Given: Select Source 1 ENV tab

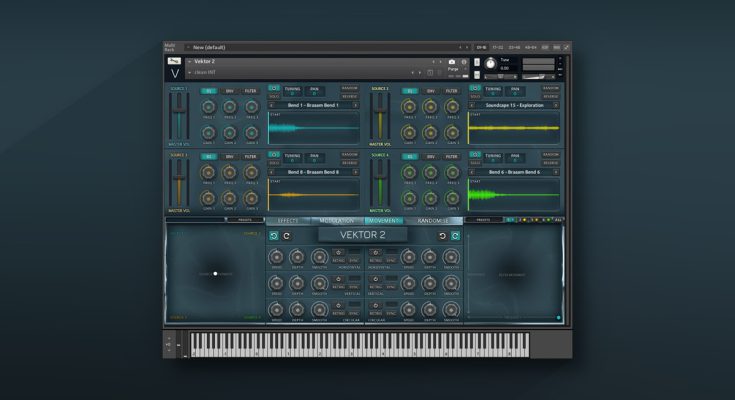Looking at the screenshot, I should [x=229, y=91].
